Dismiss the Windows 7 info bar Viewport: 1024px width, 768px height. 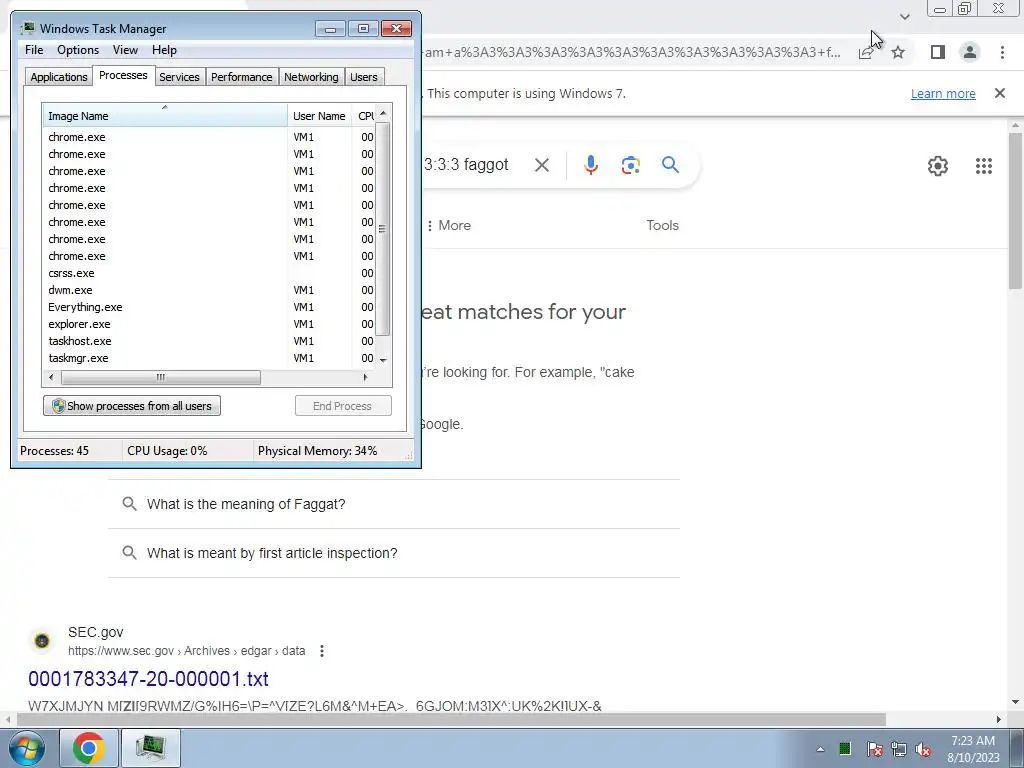pos(999,93)
